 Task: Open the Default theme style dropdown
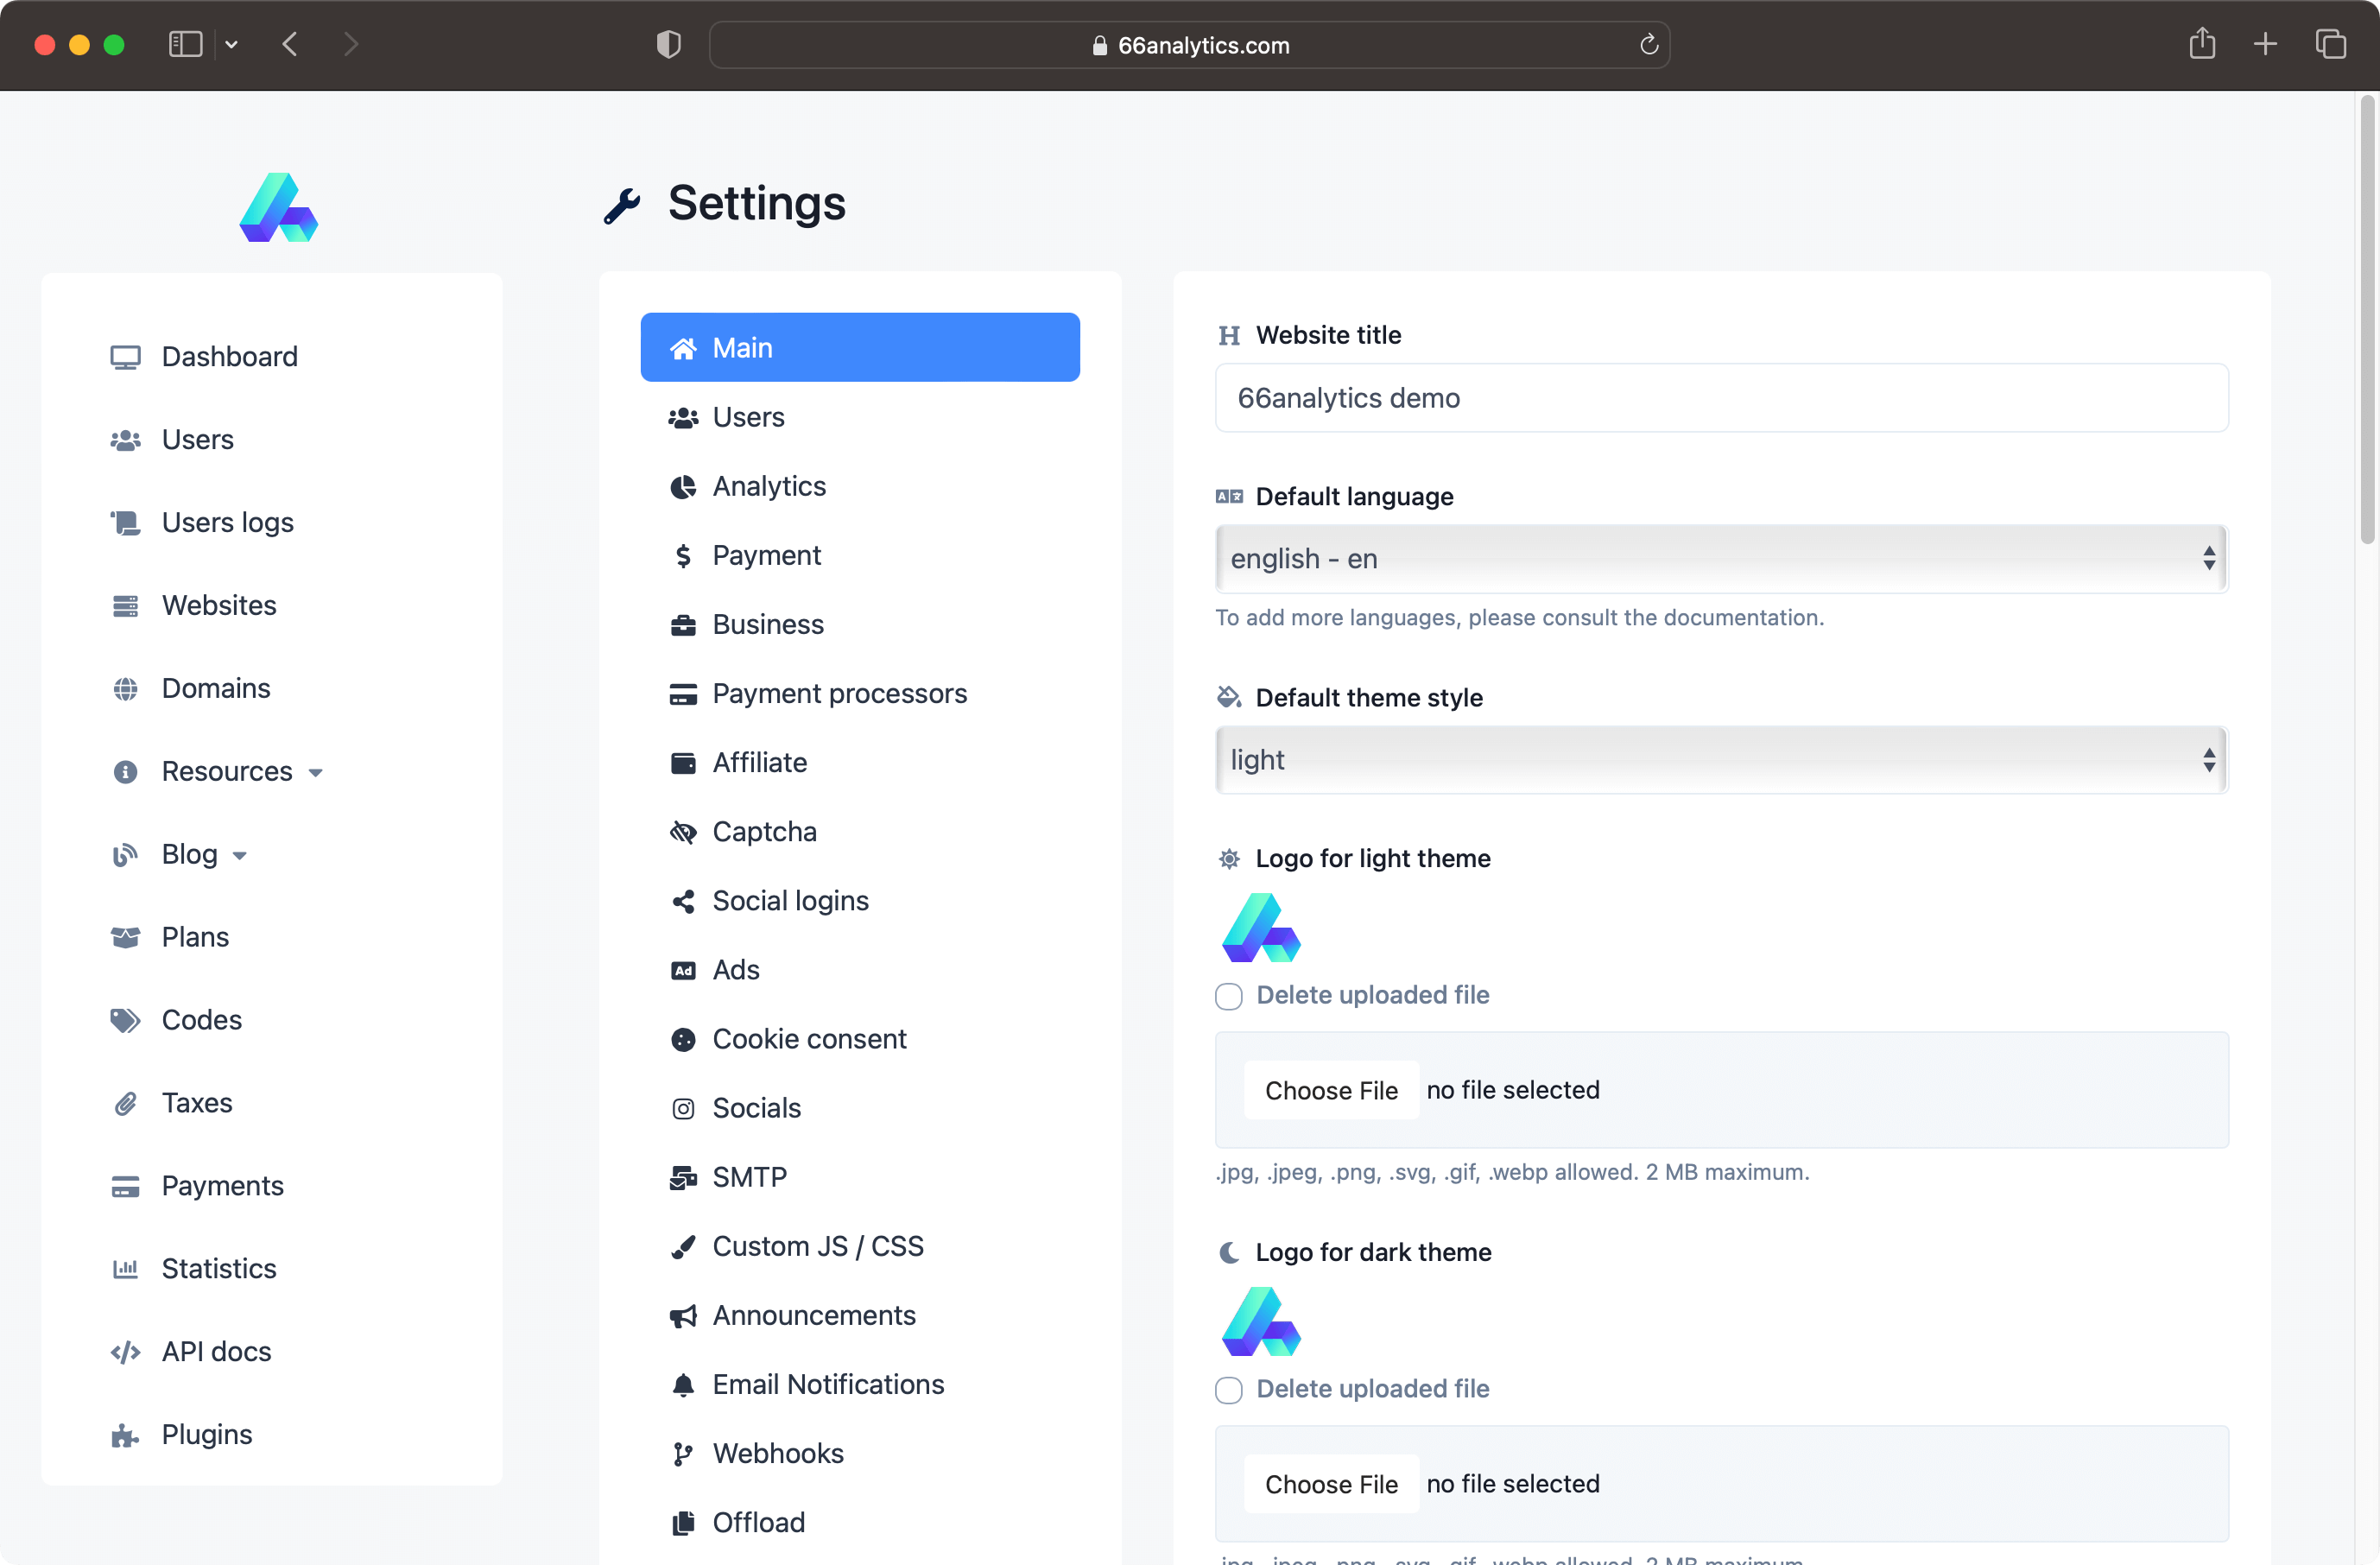pyautogui.click(x=1722, y=758)
